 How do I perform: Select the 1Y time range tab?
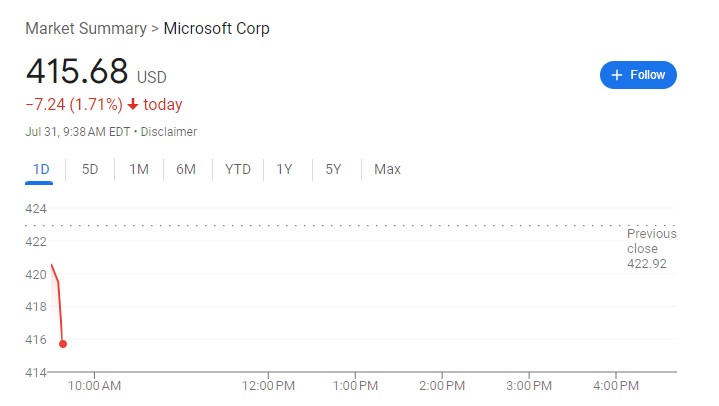click(x=284, y=169)
